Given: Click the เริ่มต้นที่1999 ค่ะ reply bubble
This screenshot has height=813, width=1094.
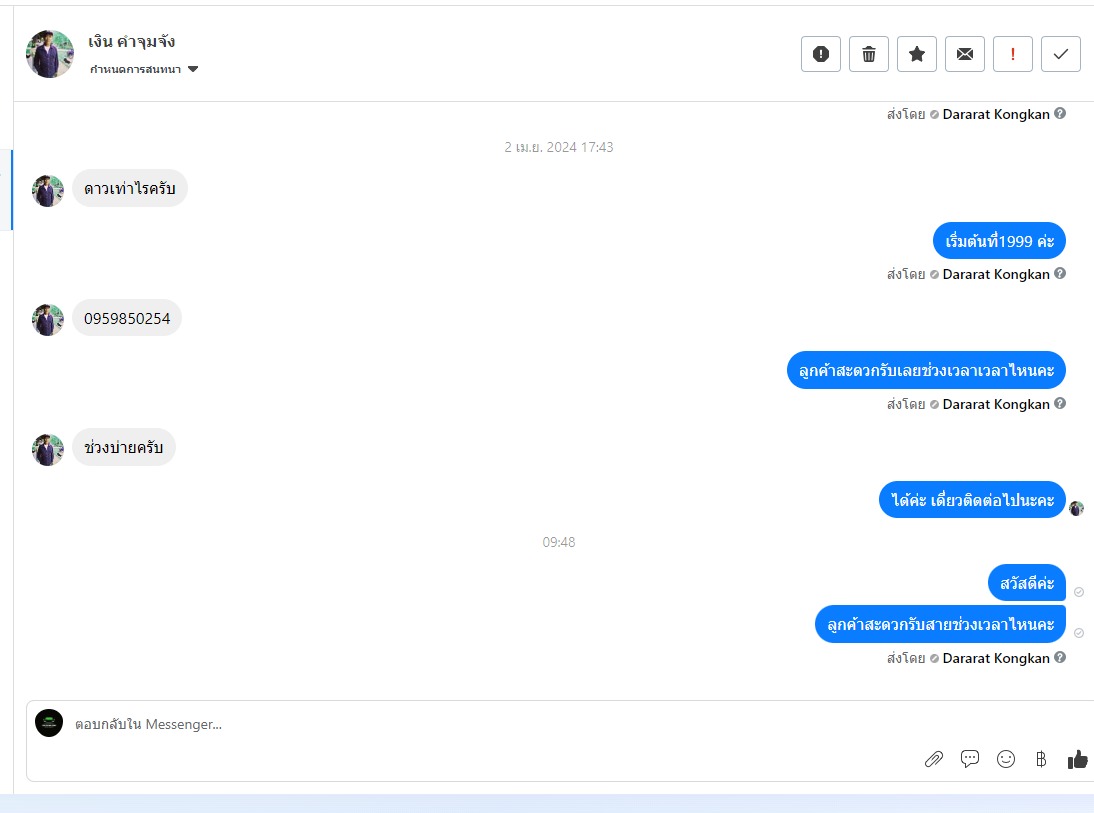Looking at the screenshot, I should [x=999, y=241].
